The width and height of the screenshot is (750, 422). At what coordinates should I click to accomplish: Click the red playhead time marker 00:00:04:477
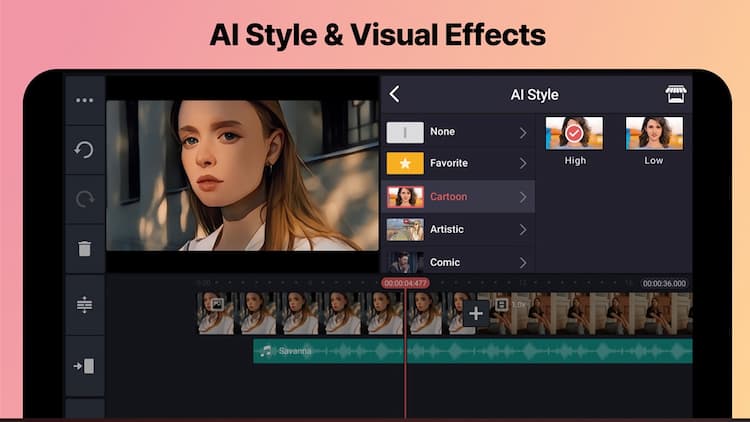pos(405,283)
